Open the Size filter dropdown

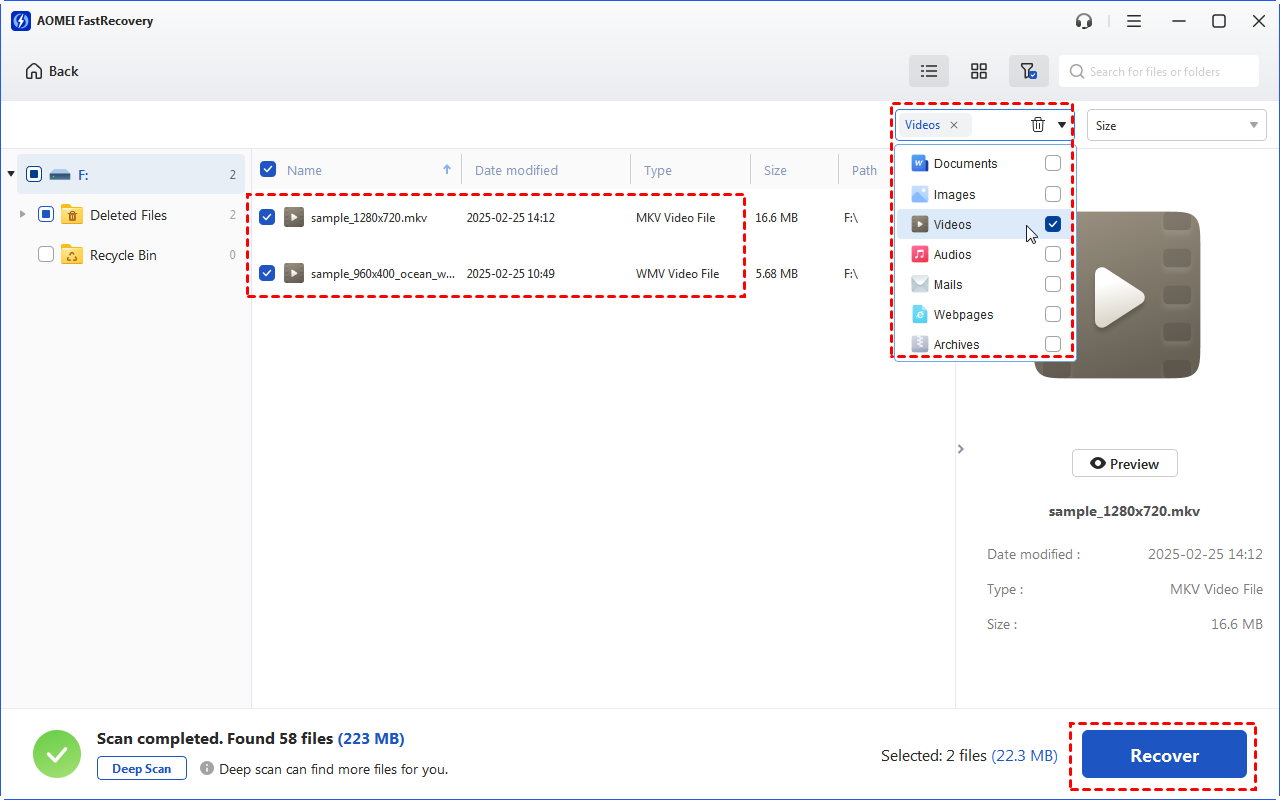[1177, 125]
